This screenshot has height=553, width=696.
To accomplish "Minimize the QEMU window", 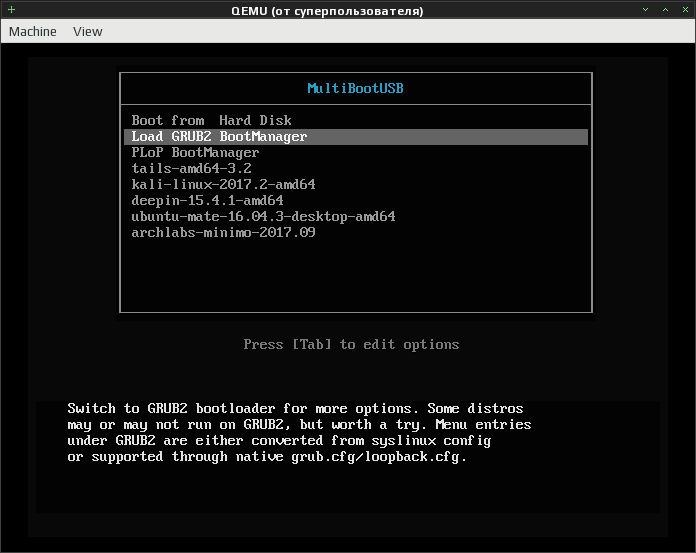I will tap(645, 9).
